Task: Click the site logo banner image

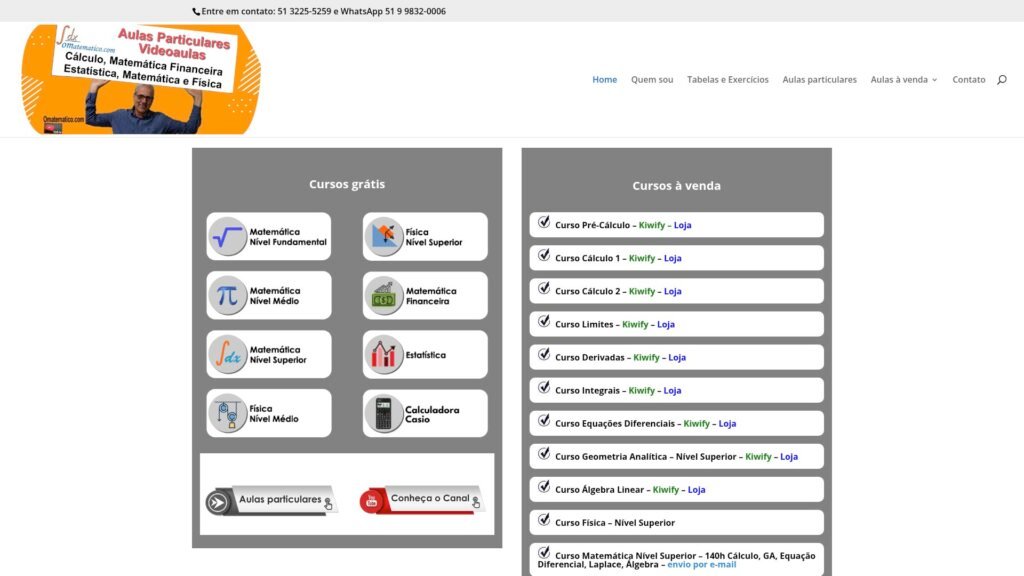Action: click(140, 79)
